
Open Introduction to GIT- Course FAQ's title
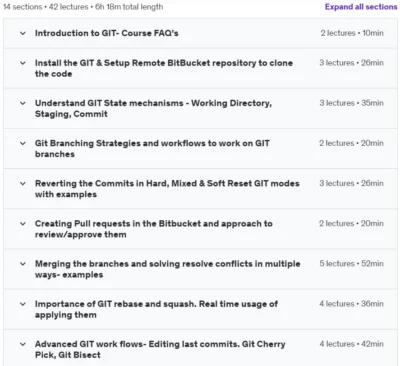[107, 33]
